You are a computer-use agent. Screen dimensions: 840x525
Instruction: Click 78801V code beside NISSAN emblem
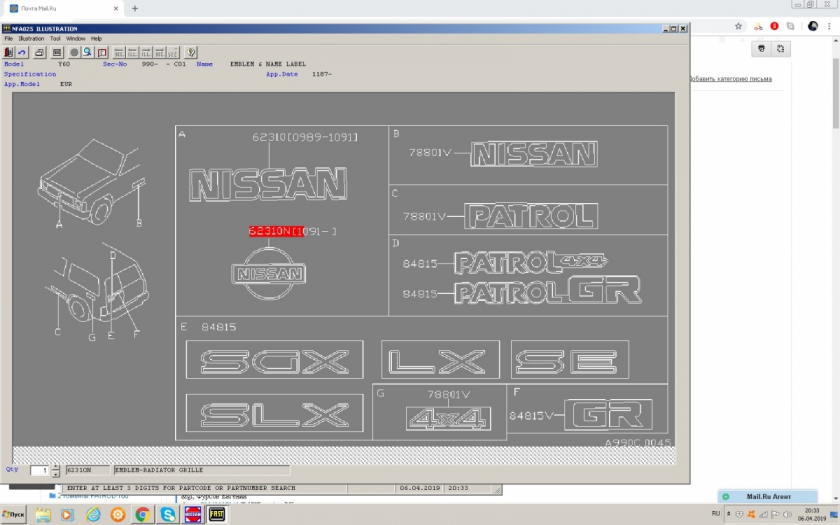[x=430, y=153]
